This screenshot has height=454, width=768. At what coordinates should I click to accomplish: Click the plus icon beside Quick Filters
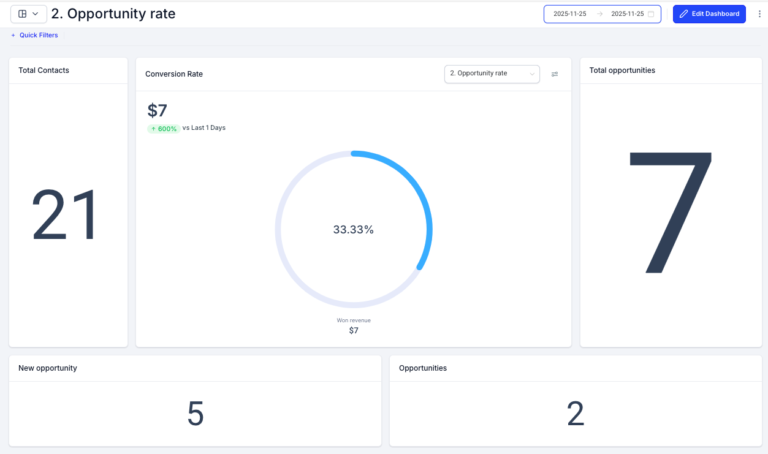pos(13,35)
